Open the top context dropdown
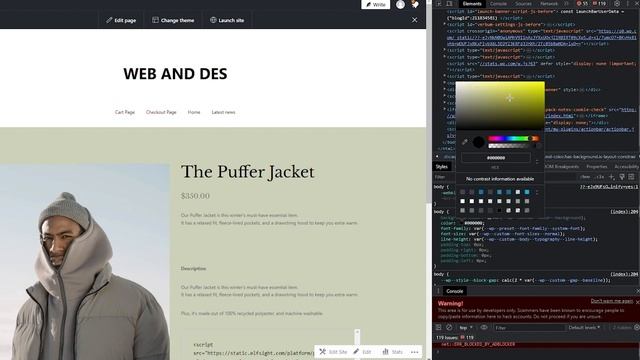This screenshot has width=640, height=360. coord(466,328)
